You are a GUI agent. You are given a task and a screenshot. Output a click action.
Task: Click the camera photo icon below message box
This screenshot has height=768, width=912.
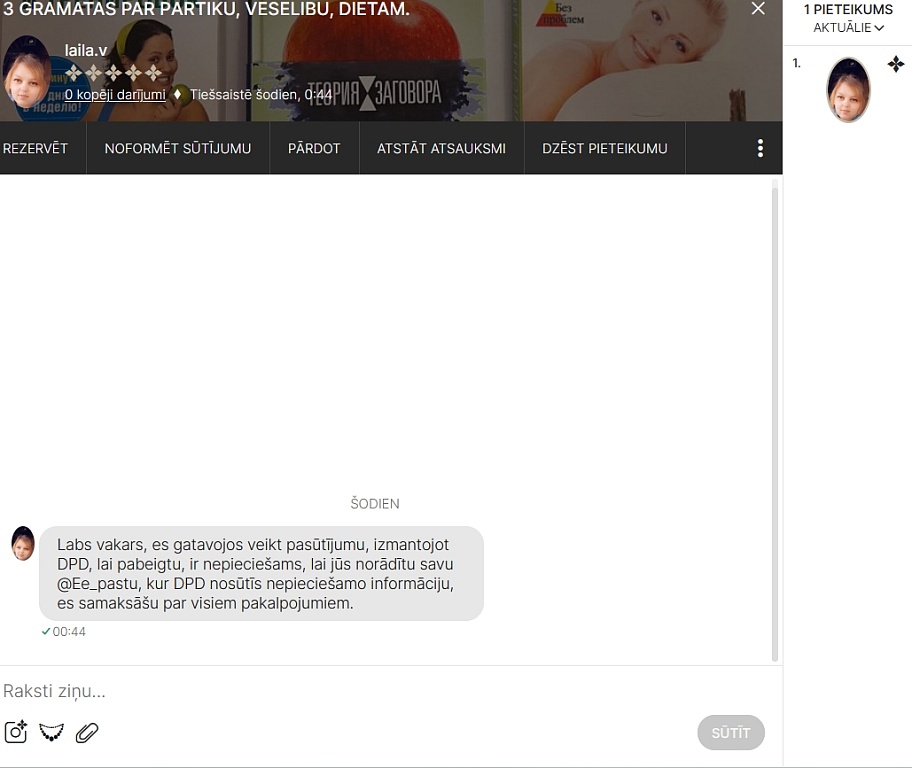point(16,732)
